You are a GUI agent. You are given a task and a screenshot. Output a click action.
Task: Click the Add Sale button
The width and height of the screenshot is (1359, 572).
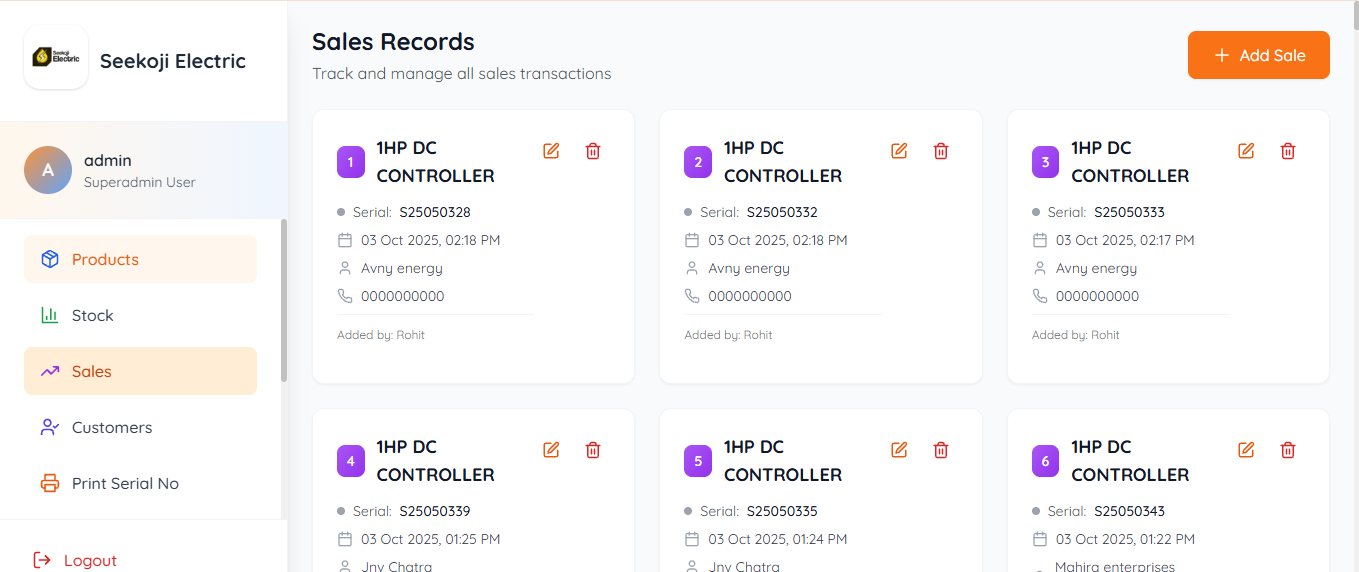(x=1259, y=55)
